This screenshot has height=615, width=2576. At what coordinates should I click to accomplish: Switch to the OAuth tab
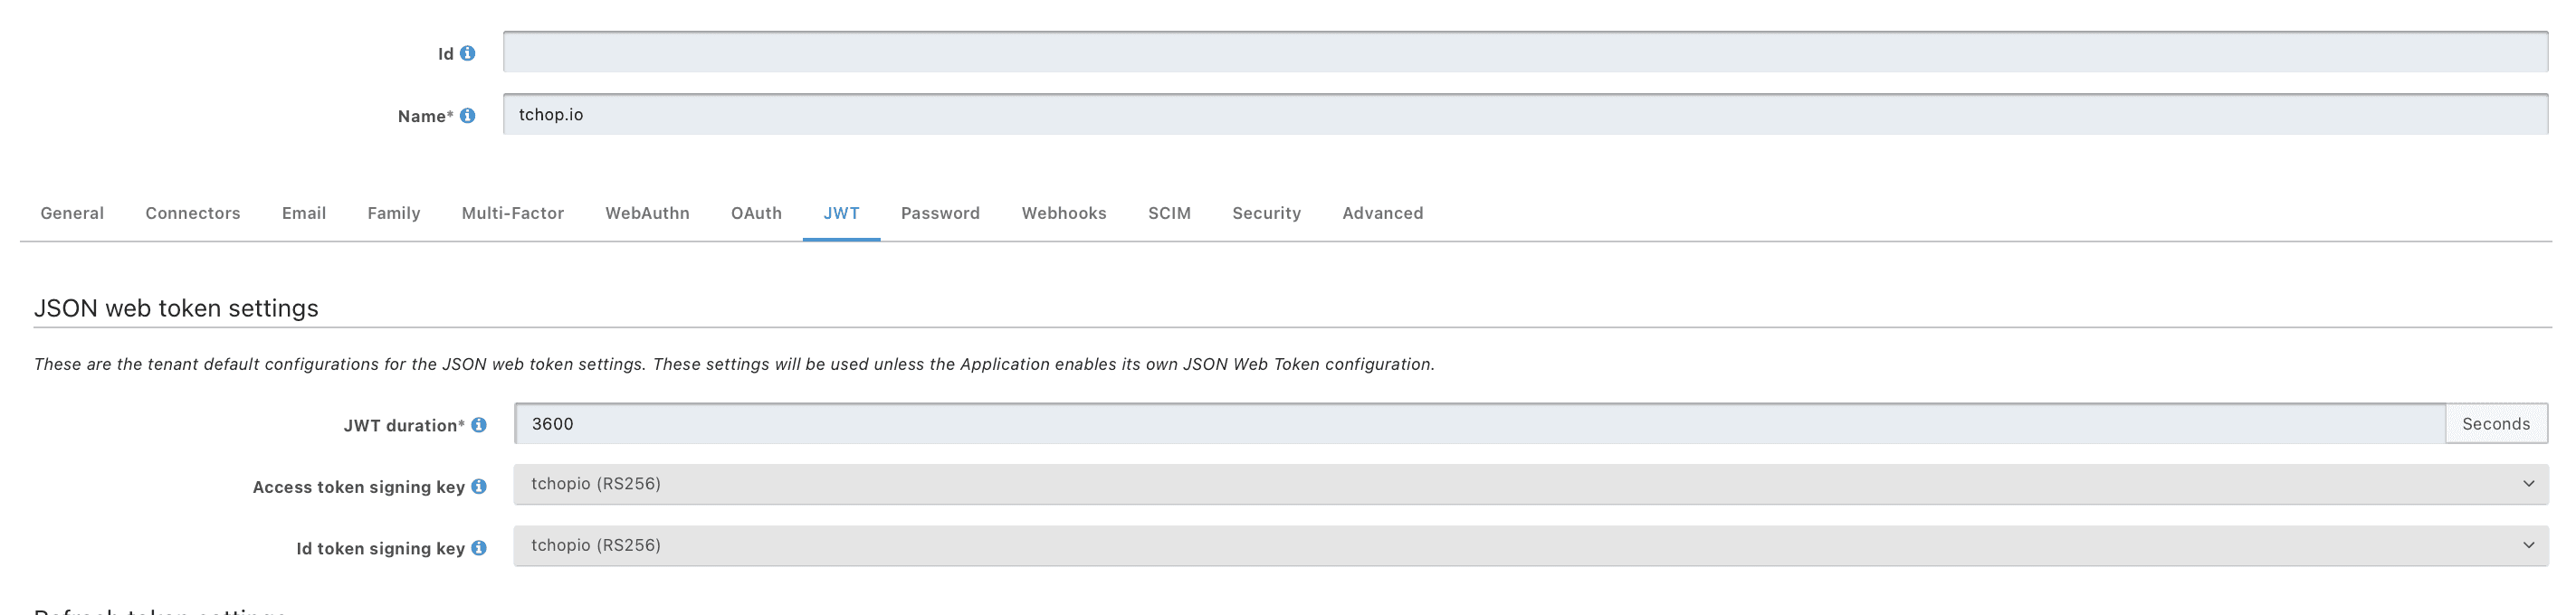pyautogui.click(x=756, y=213)
